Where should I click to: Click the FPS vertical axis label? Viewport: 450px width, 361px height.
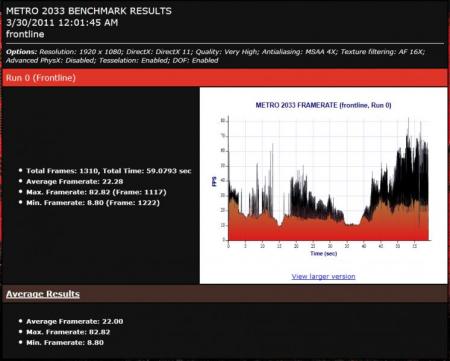214,182
